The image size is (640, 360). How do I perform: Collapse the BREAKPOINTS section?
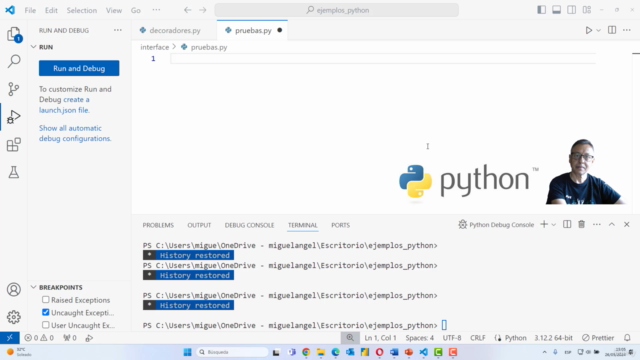33,287
